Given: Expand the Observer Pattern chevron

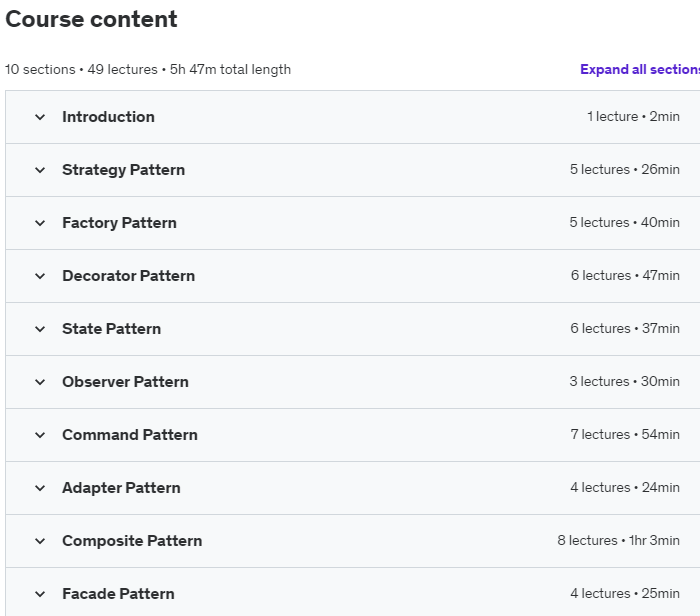Looking at the screenshot, I should click(x=40, y=382).
